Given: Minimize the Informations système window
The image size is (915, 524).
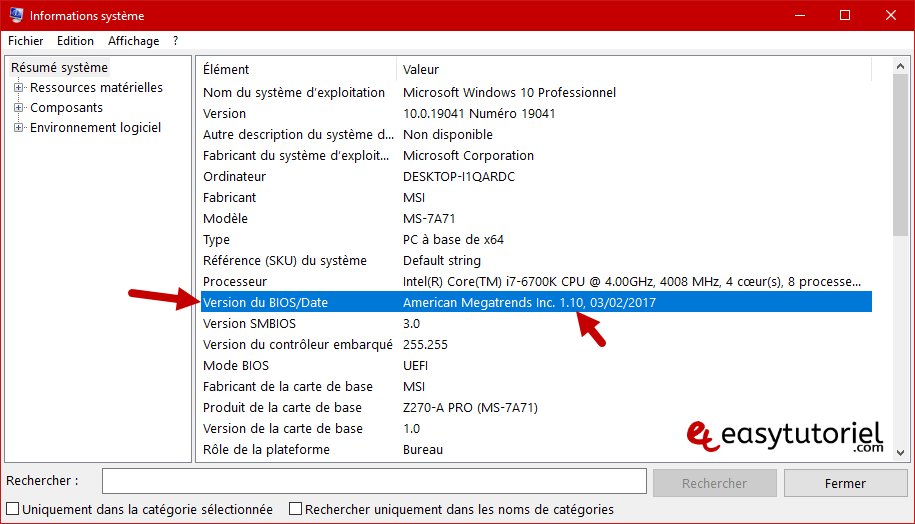Looking at the screenshot, I should click(x=800, y=15).
